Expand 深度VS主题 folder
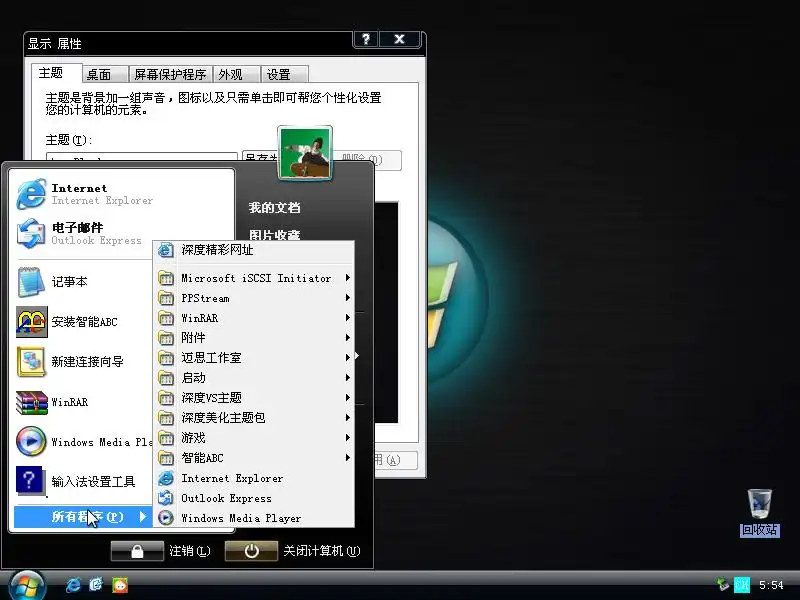This screenshot has width=800, height=600. click(254, 398)
